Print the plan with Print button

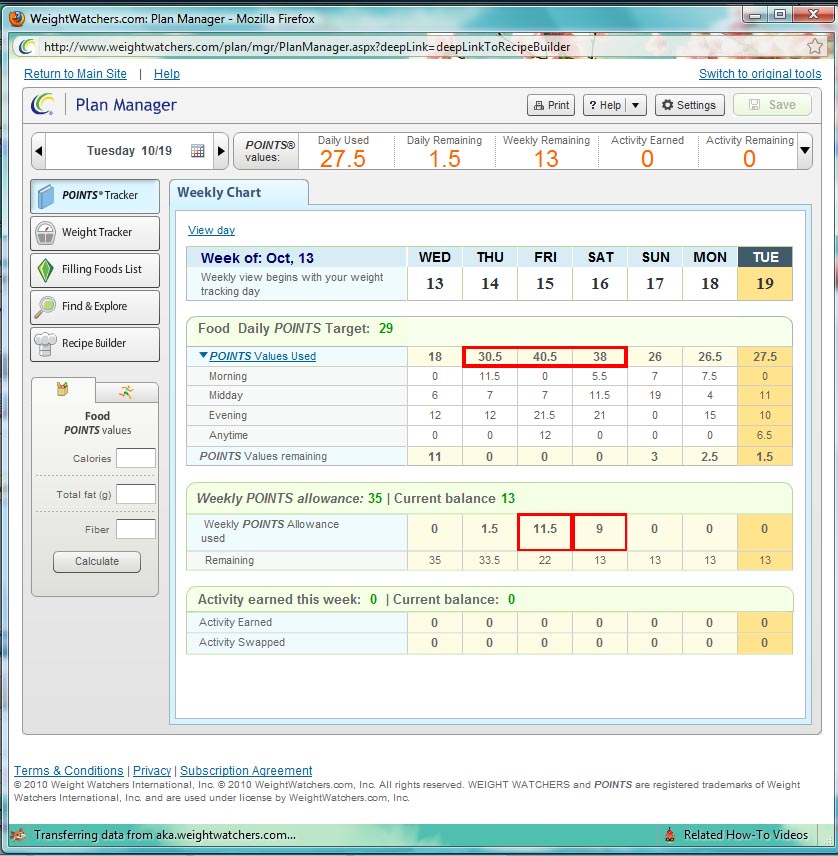click(x=551, y=105)
